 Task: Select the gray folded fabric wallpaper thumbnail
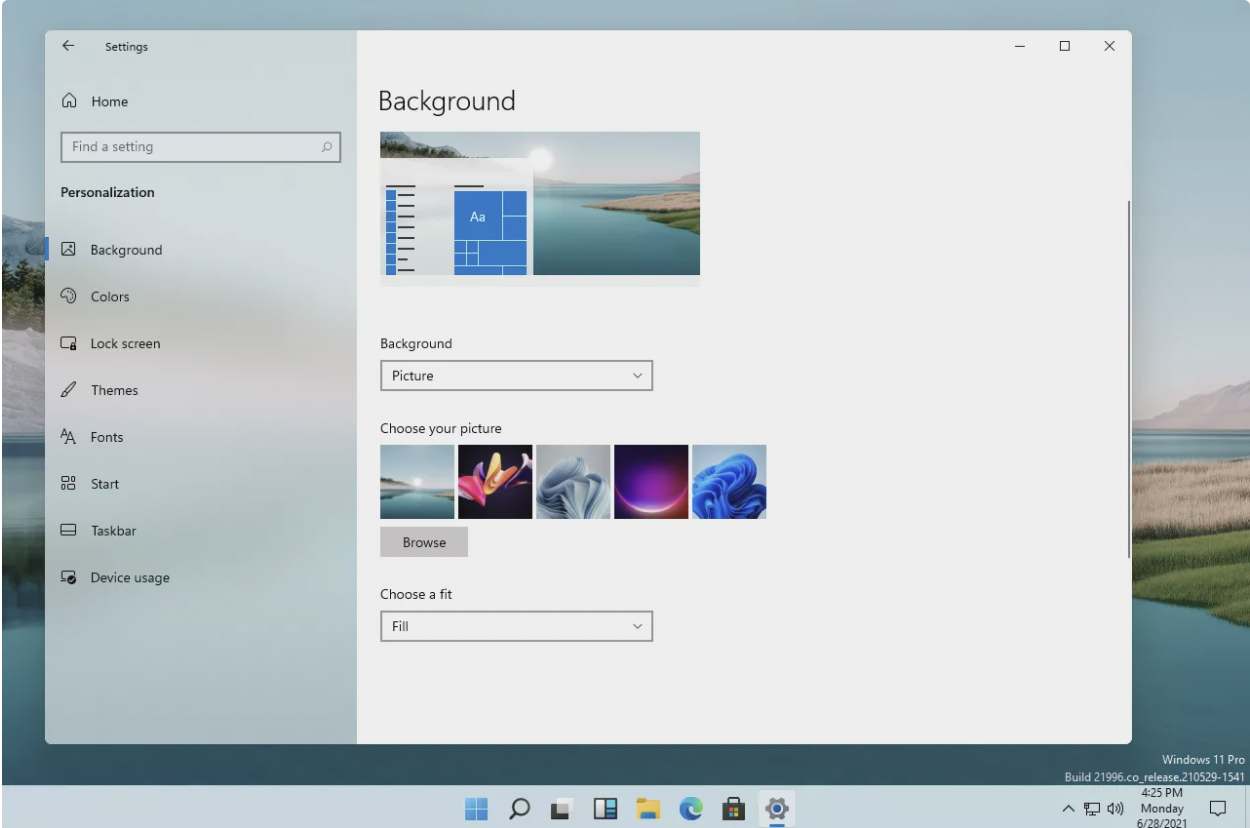[573, 482]
